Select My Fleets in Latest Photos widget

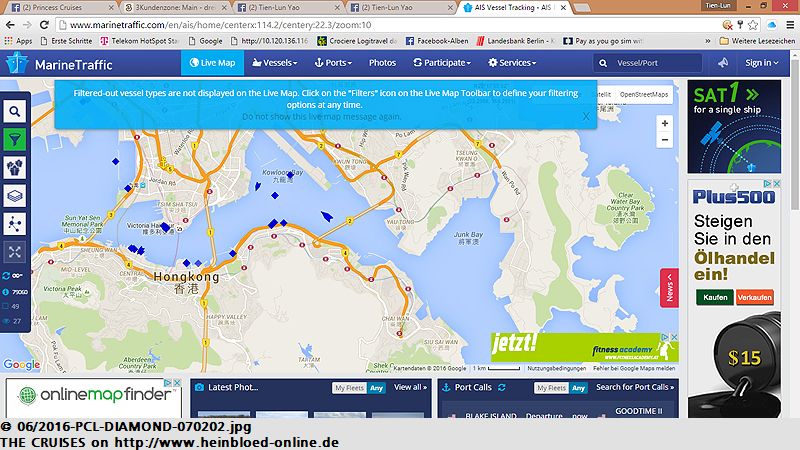click(349, 388)
